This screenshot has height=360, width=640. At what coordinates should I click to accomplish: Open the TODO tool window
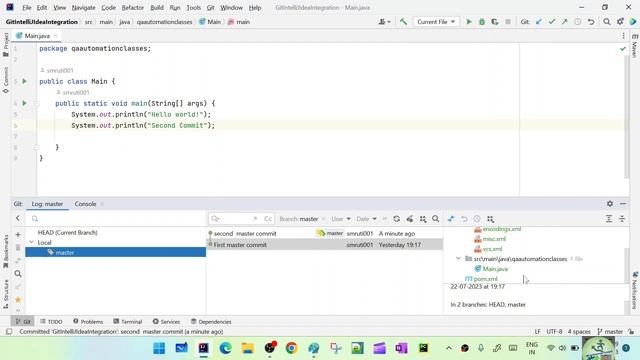tap(51, 322)
